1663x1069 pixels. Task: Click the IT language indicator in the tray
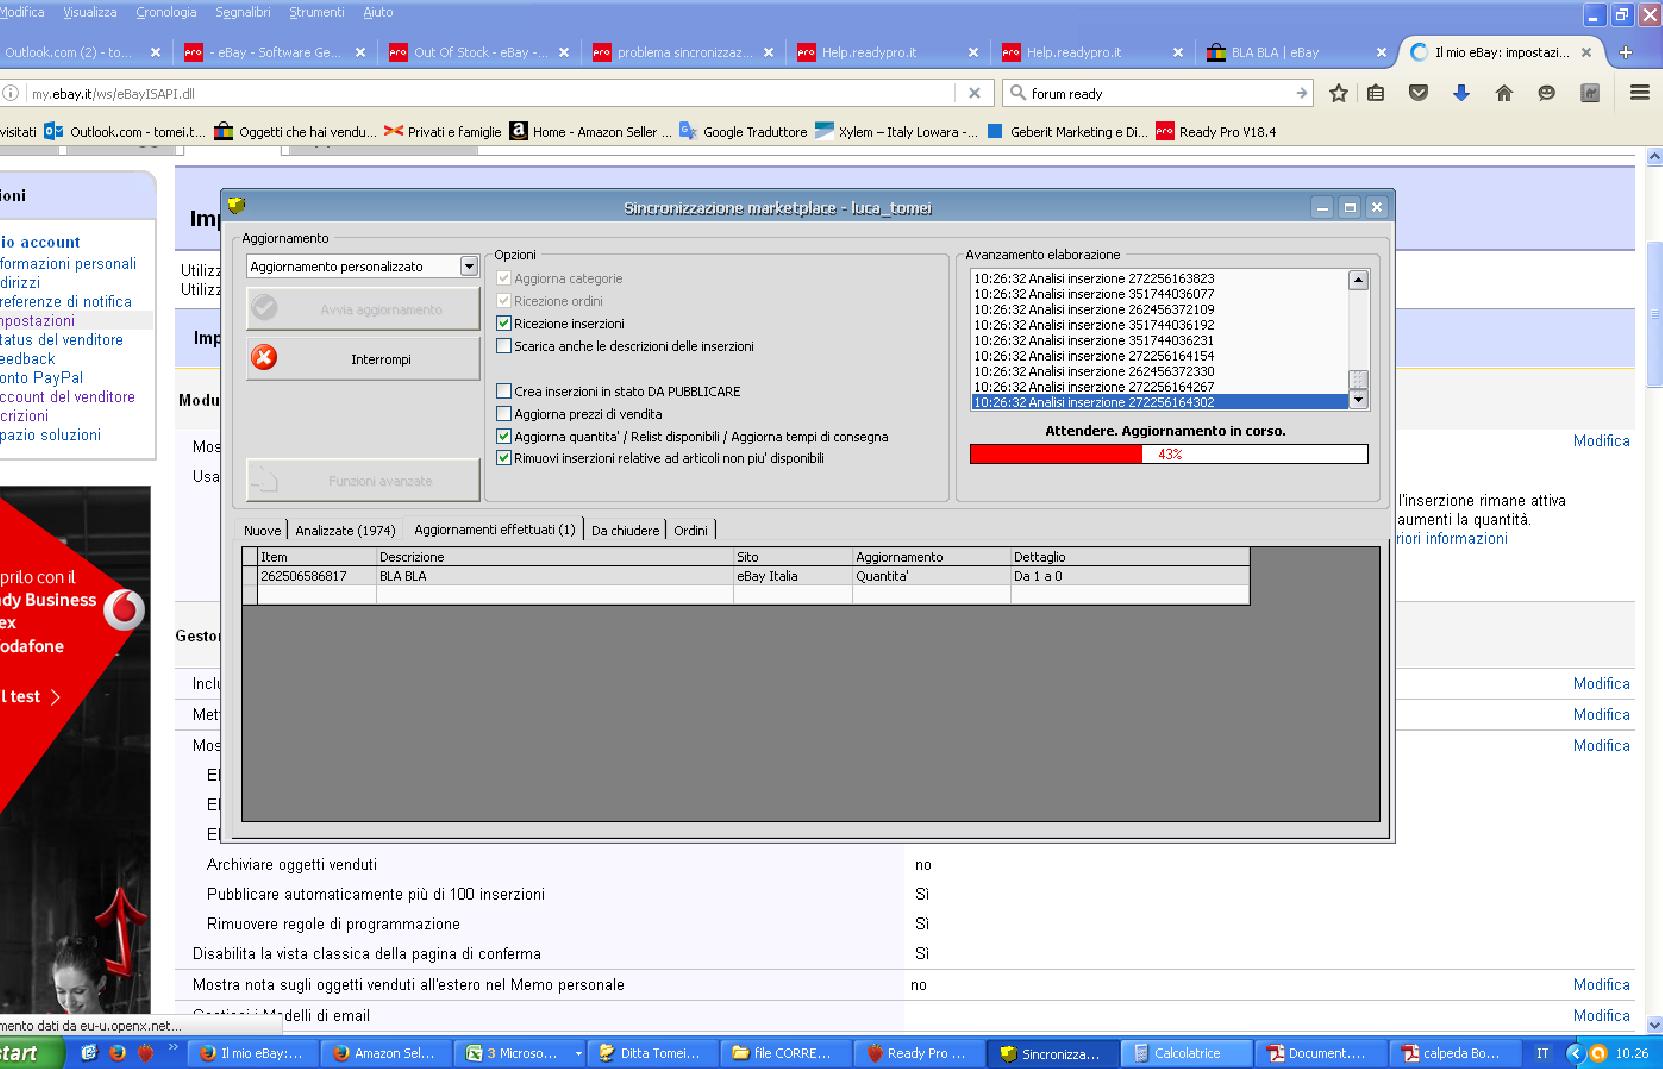[x=1543, y=1053]
